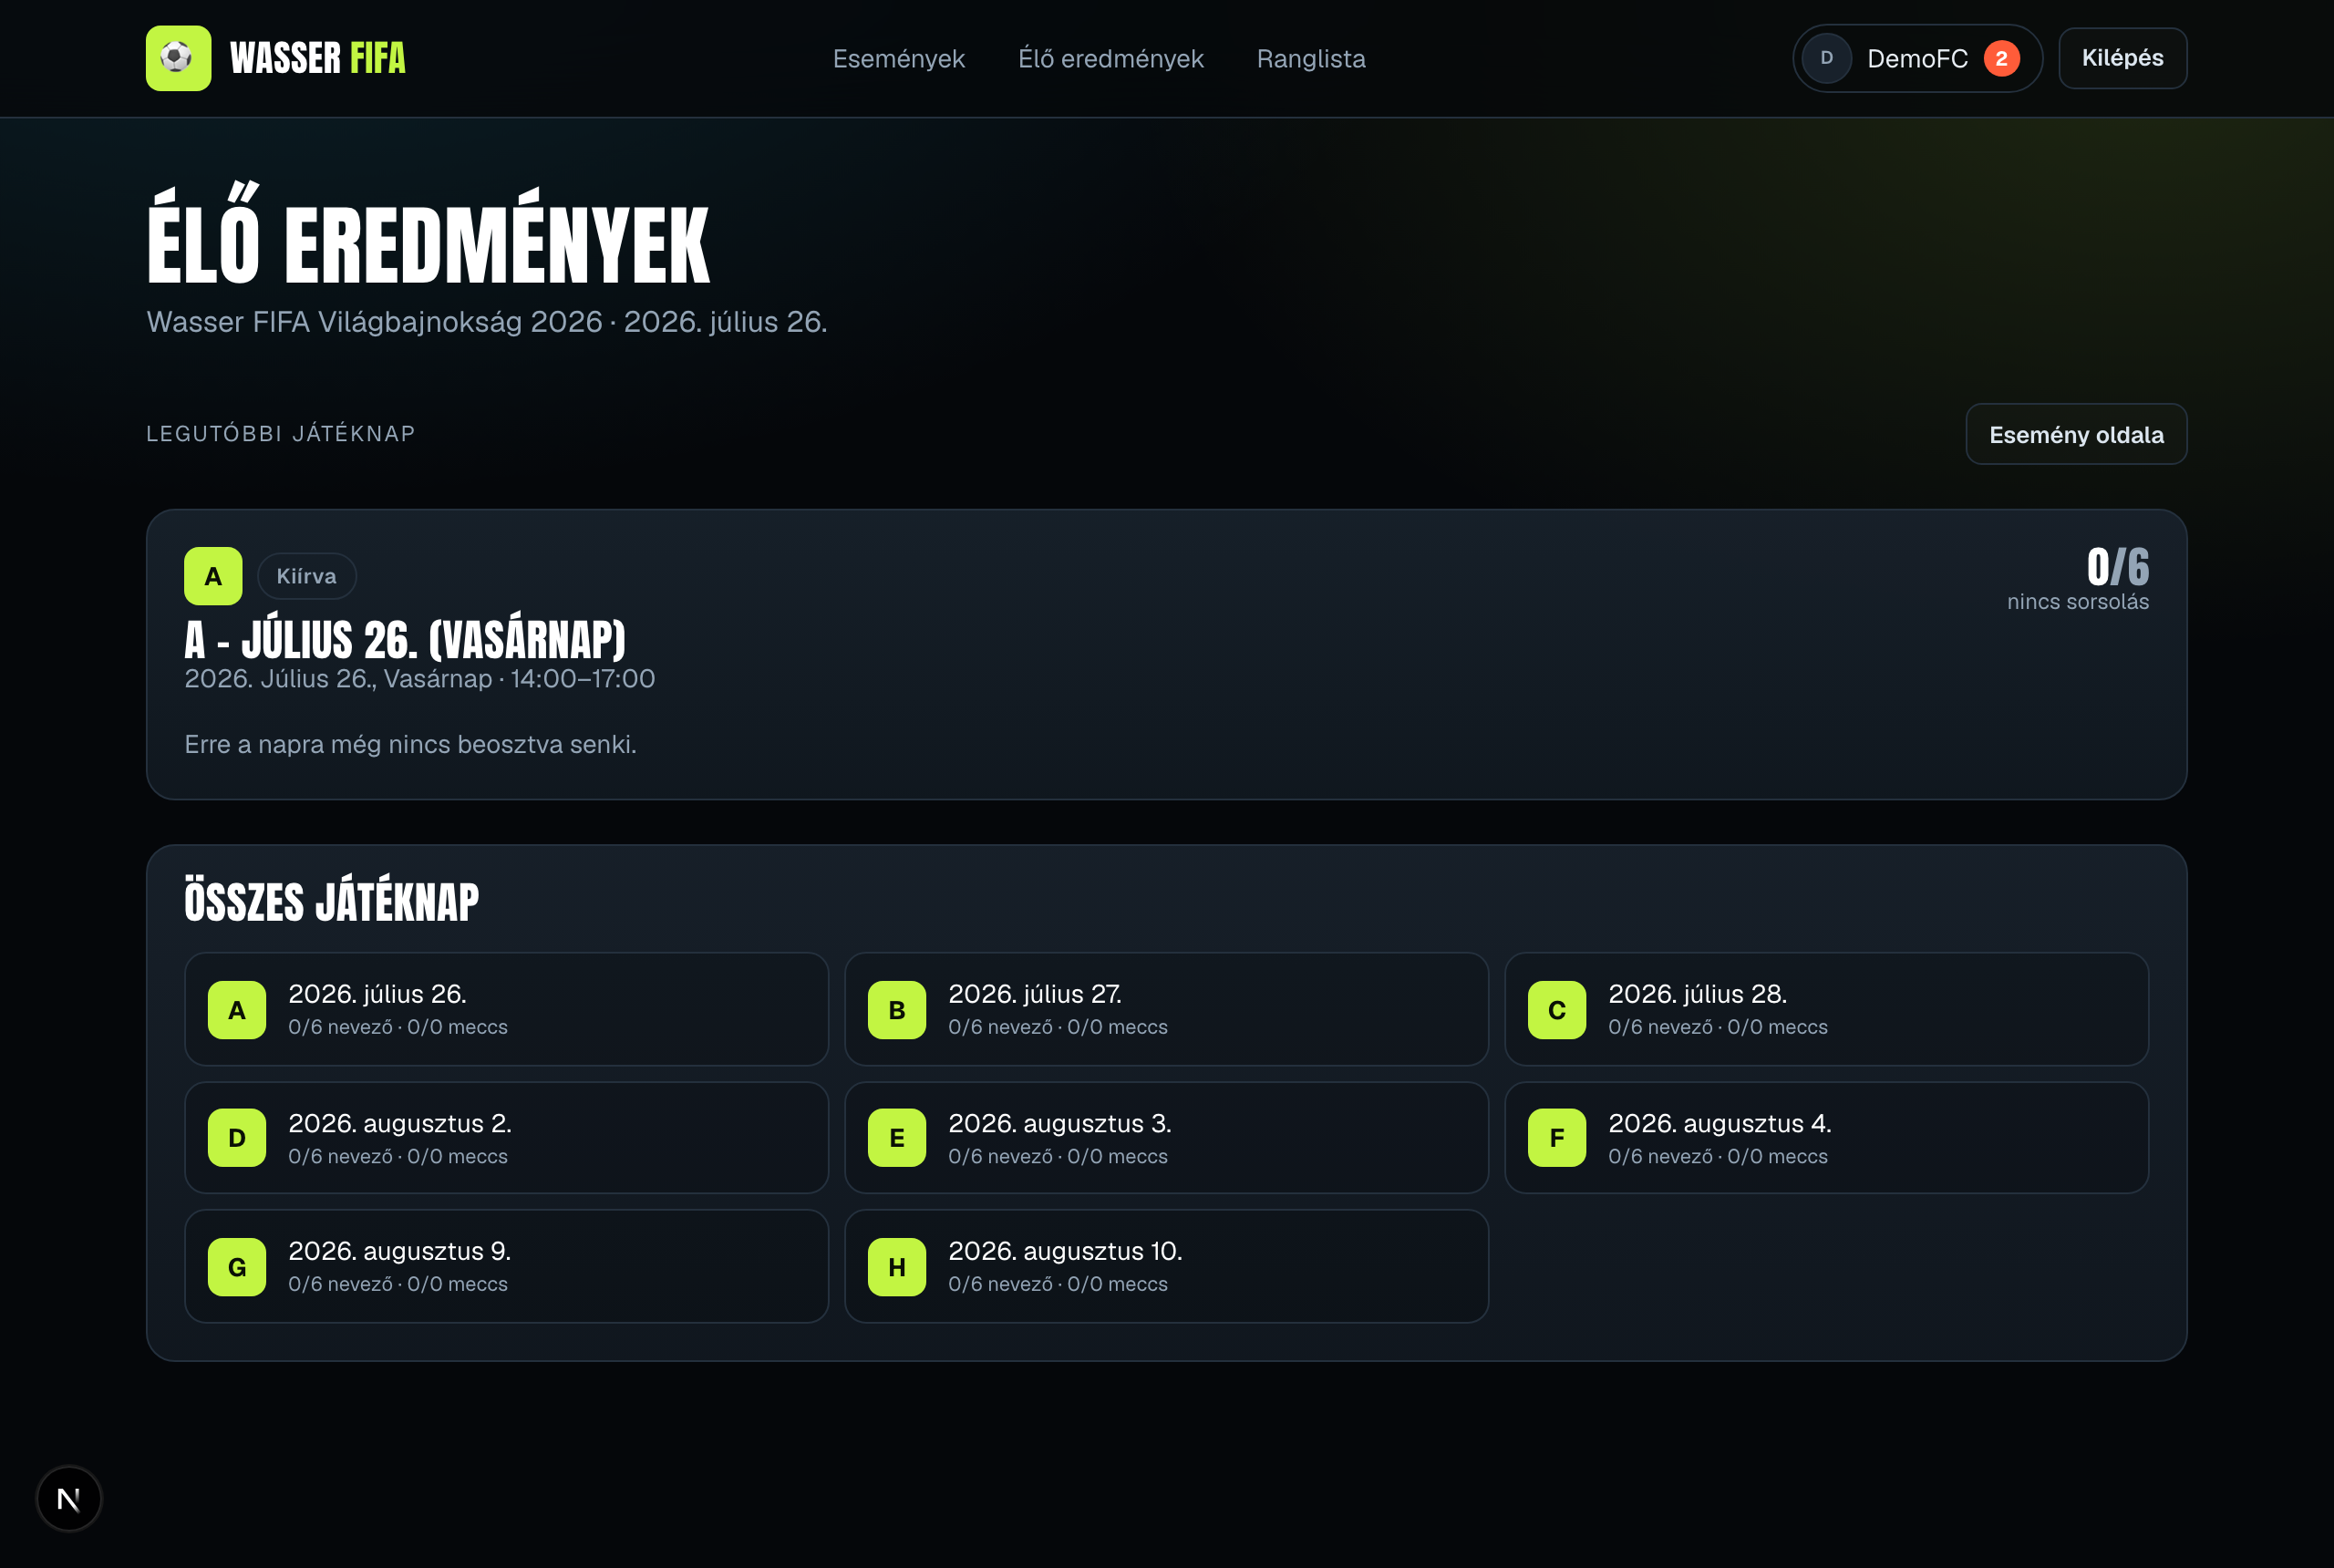Open the DemoFC avatar icon
Screen dimensions: 2334x1568
1826,58
